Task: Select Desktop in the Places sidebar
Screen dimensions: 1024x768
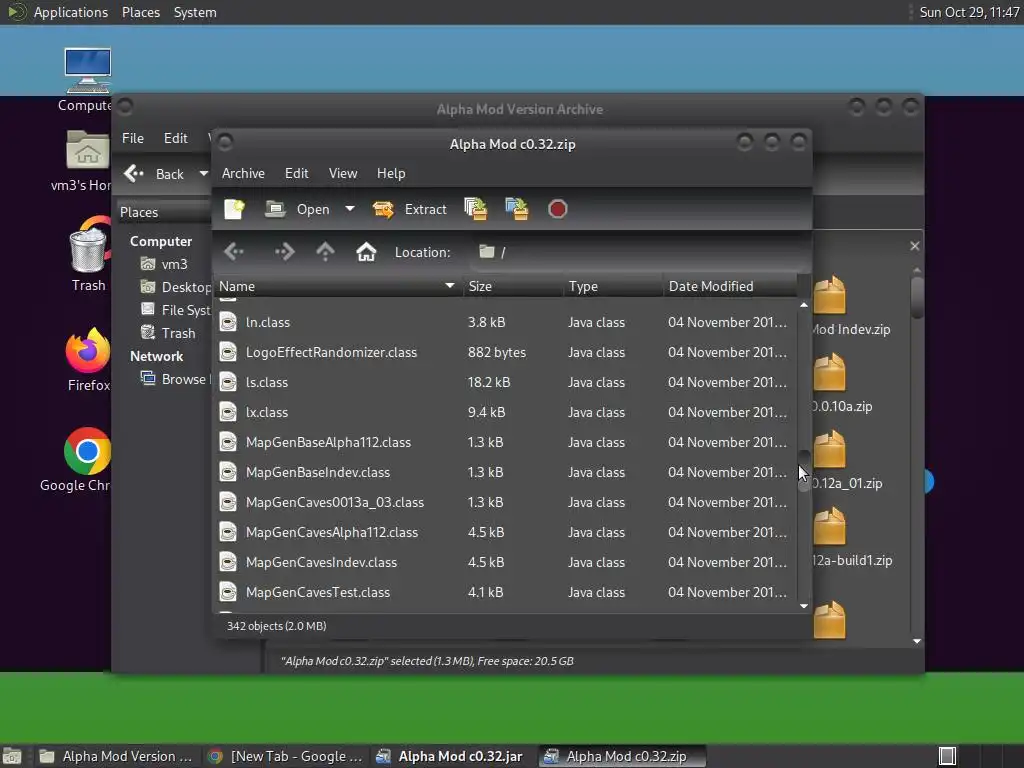Action: tap(176, 287)
